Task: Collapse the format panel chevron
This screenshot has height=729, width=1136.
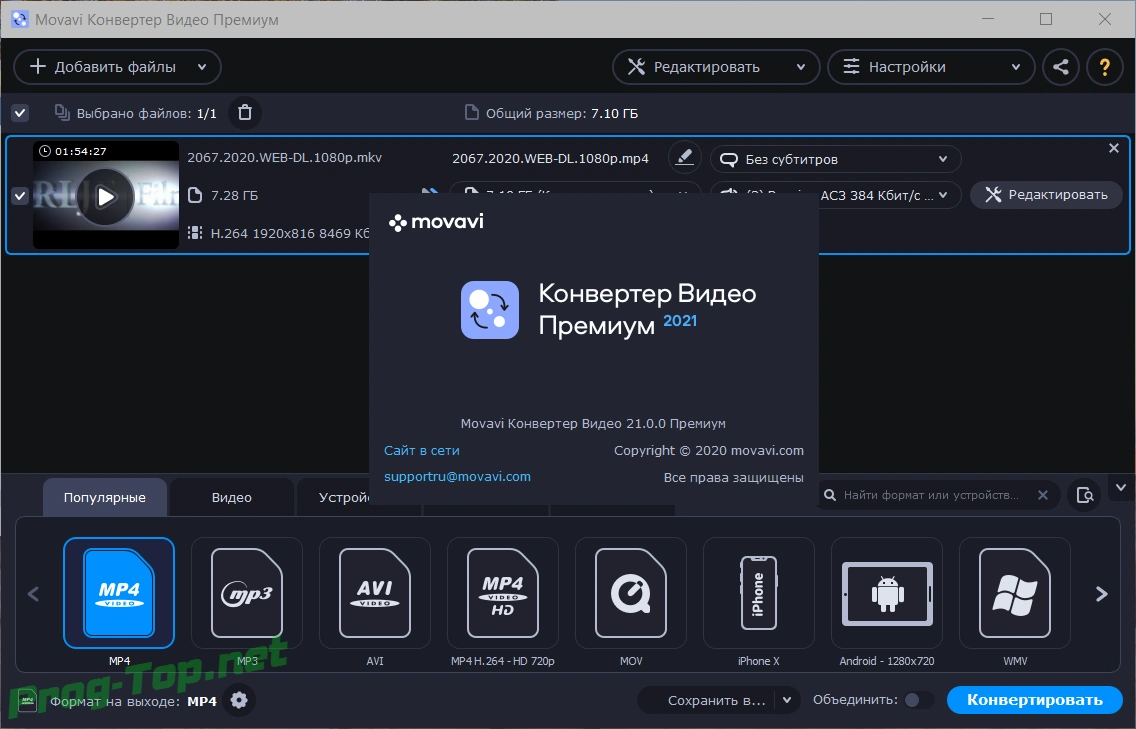Action: pos(1121,488)
